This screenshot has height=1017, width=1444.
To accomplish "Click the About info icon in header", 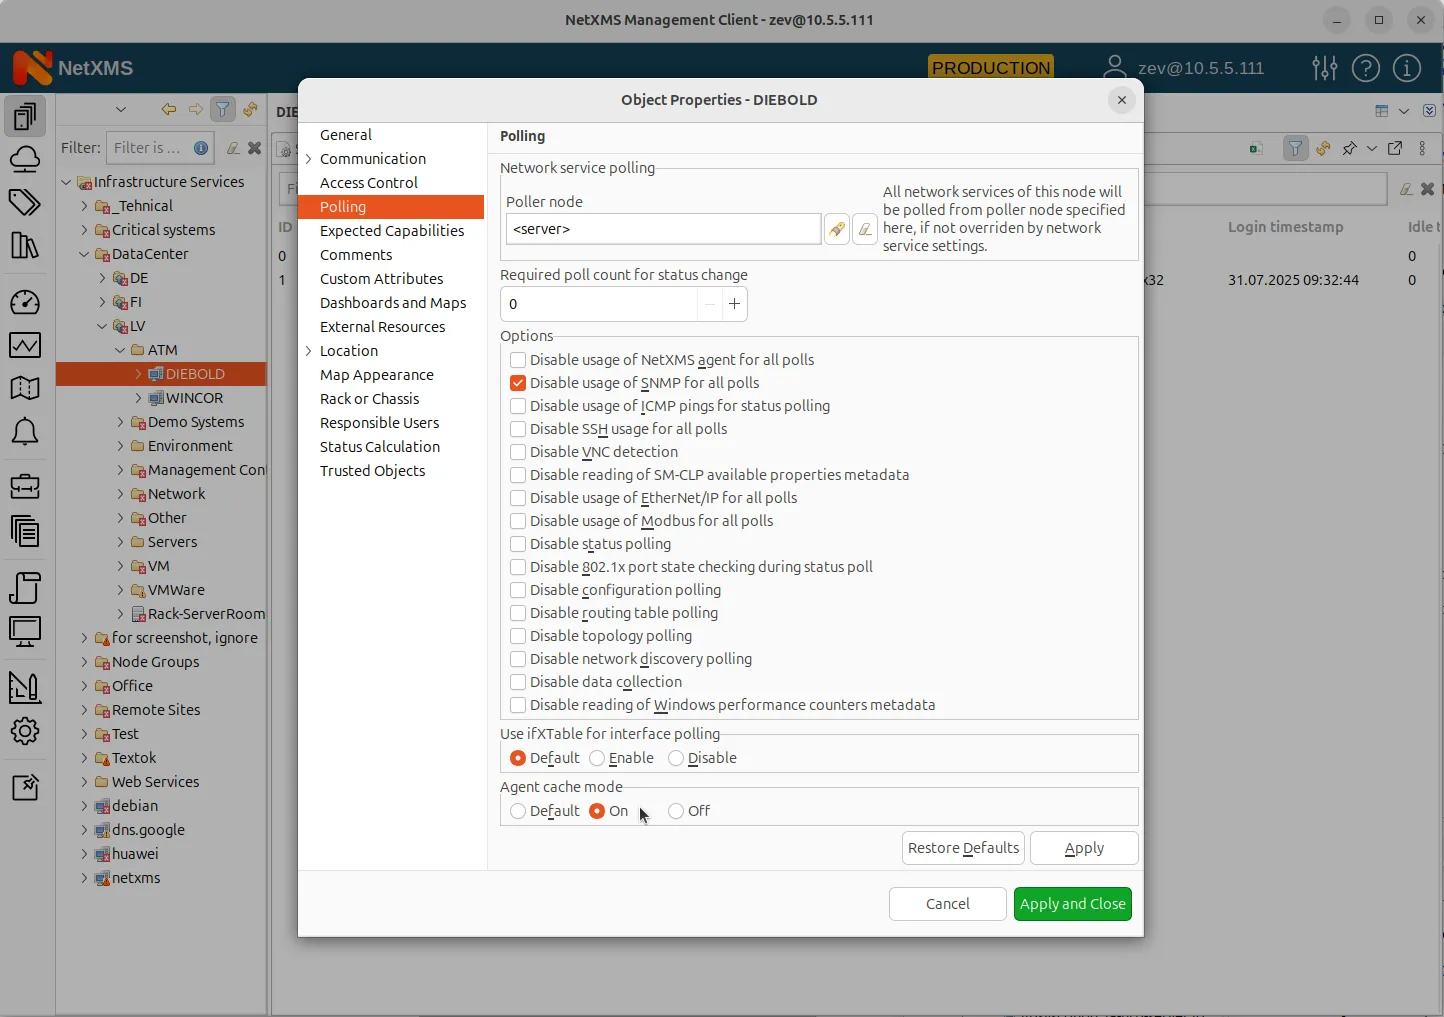I will click(1406, 68).
